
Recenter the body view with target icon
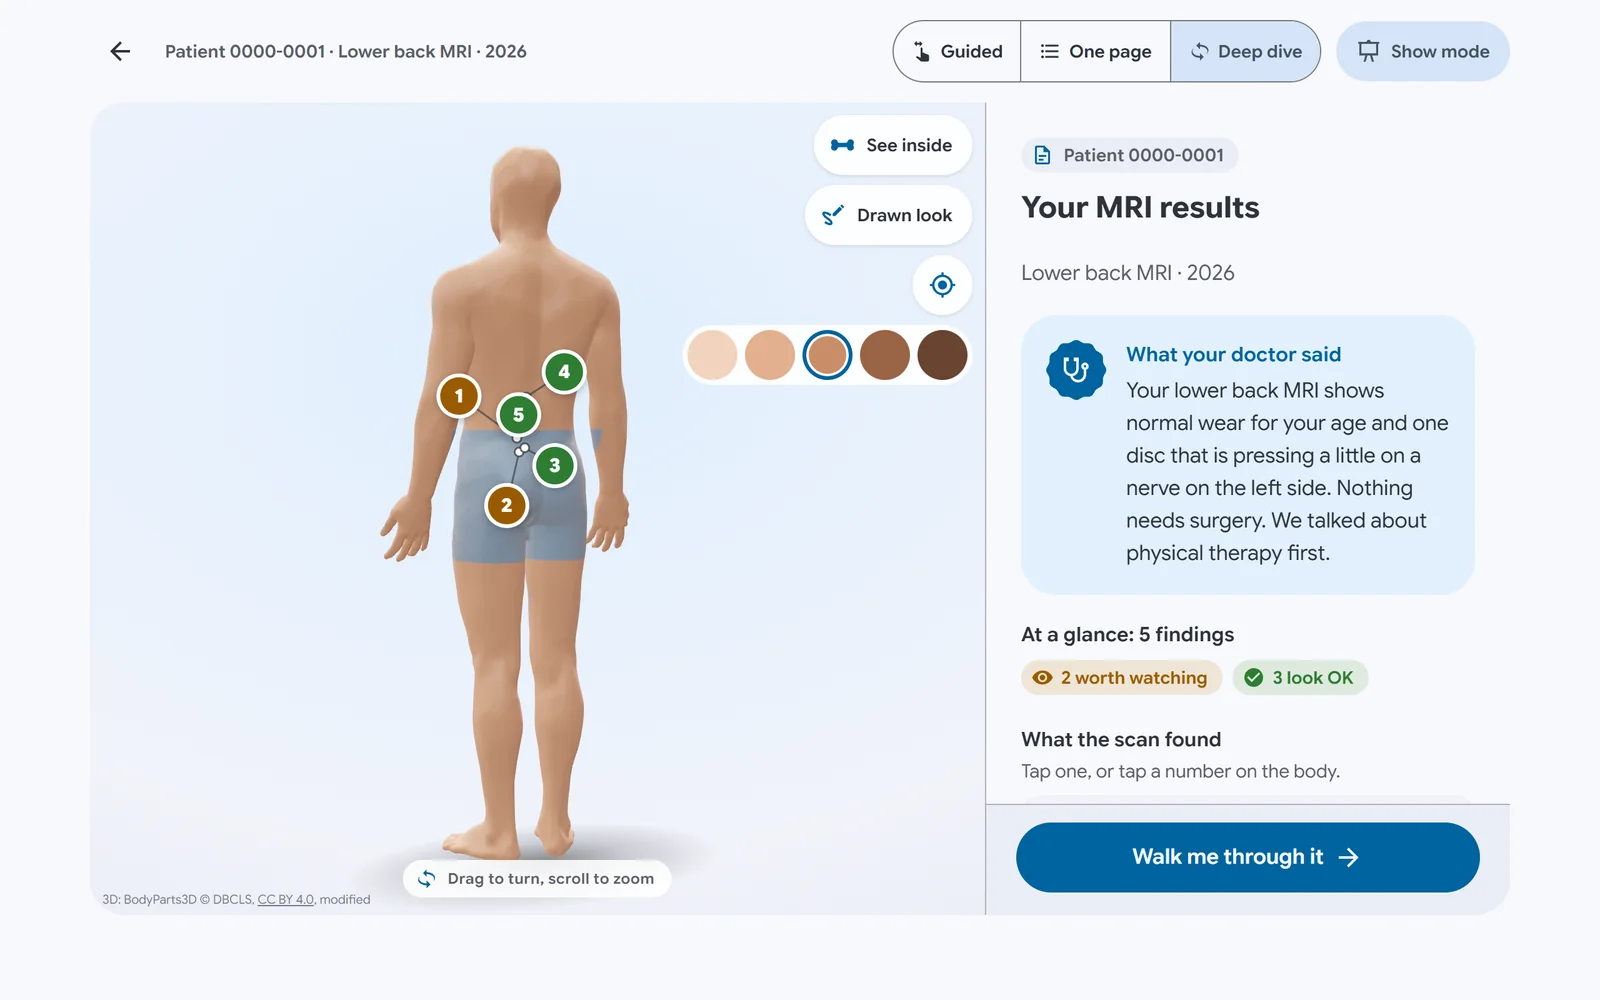point(942,285)
